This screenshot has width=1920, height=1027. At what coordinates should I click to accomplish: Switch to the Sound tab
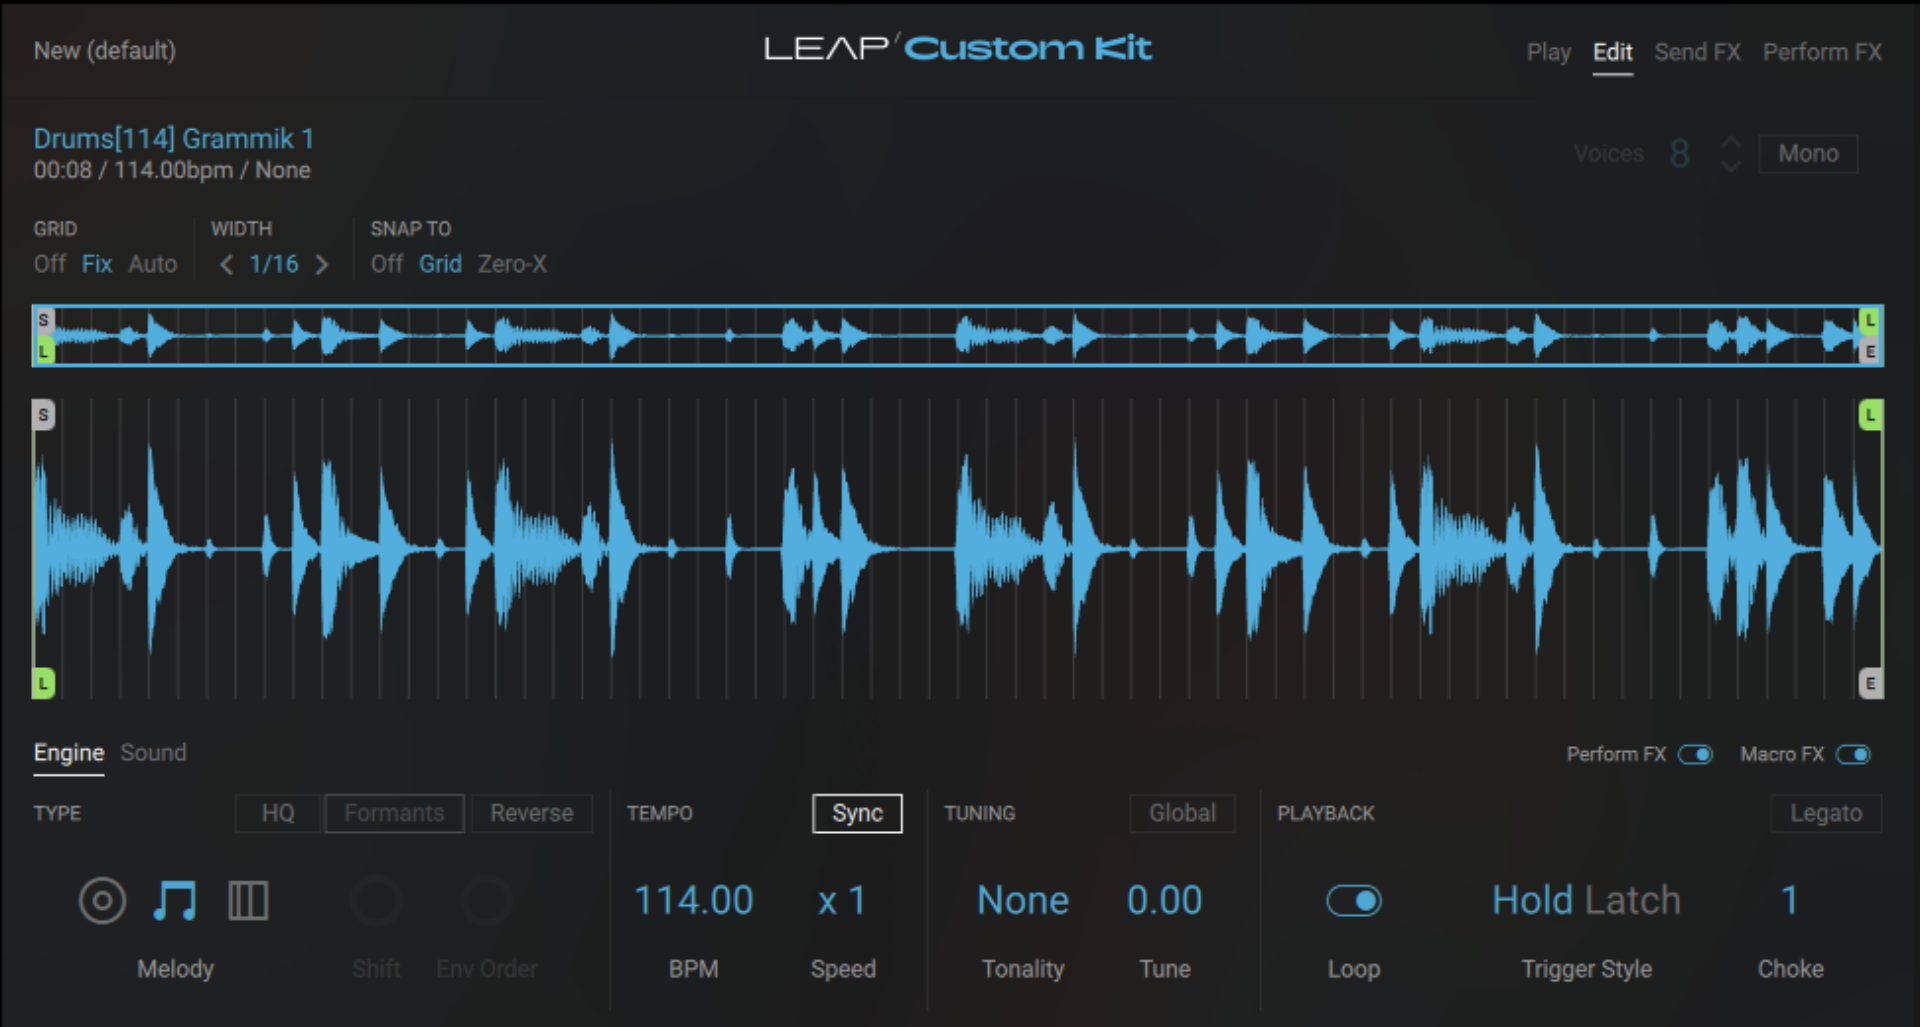coord(153,753)
